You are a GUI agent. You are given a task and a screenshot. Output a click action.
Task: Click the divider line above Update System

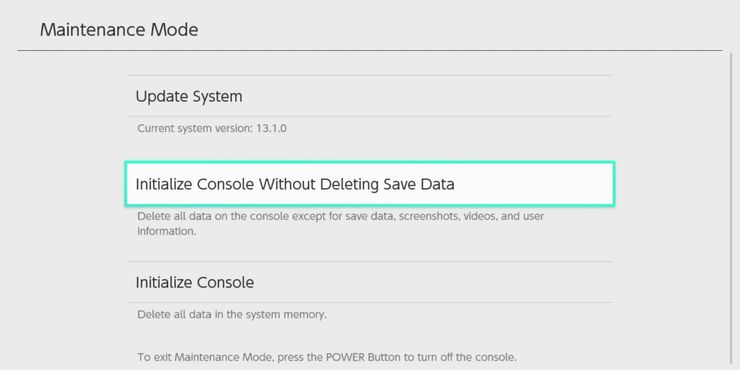pos(370,76)
